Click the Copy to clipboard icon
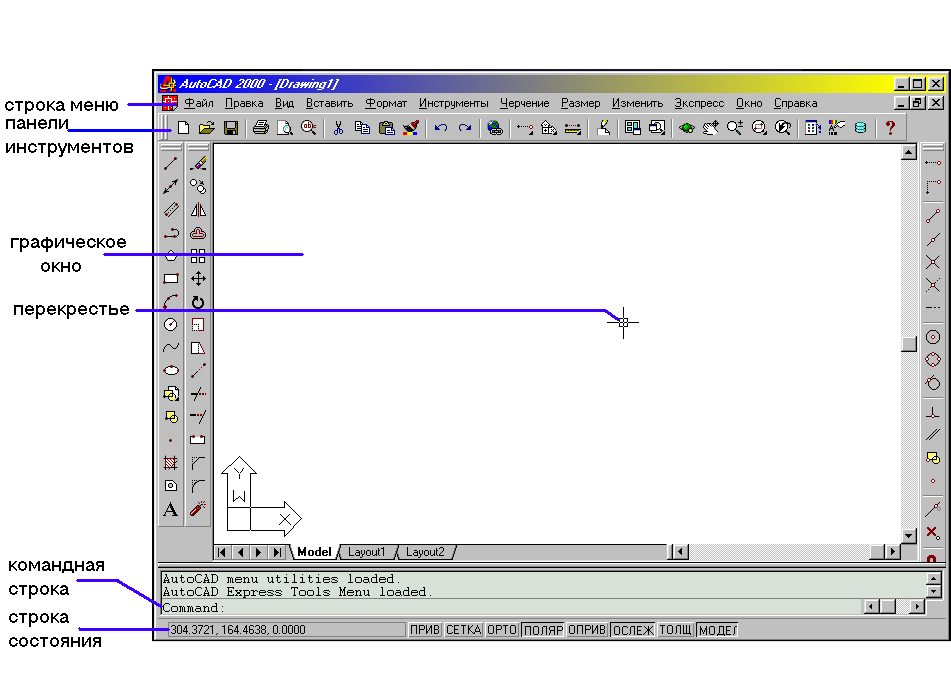Screen dimensions: 951x690 [x=362, y=128]
